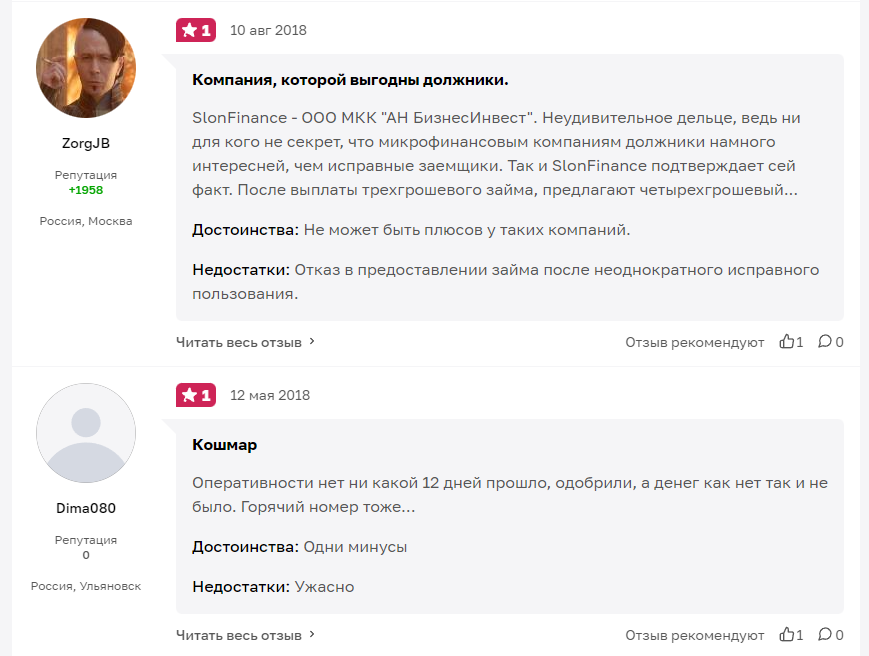Open Dima080's user profile name
869x656 pixels.
(86, 508)
